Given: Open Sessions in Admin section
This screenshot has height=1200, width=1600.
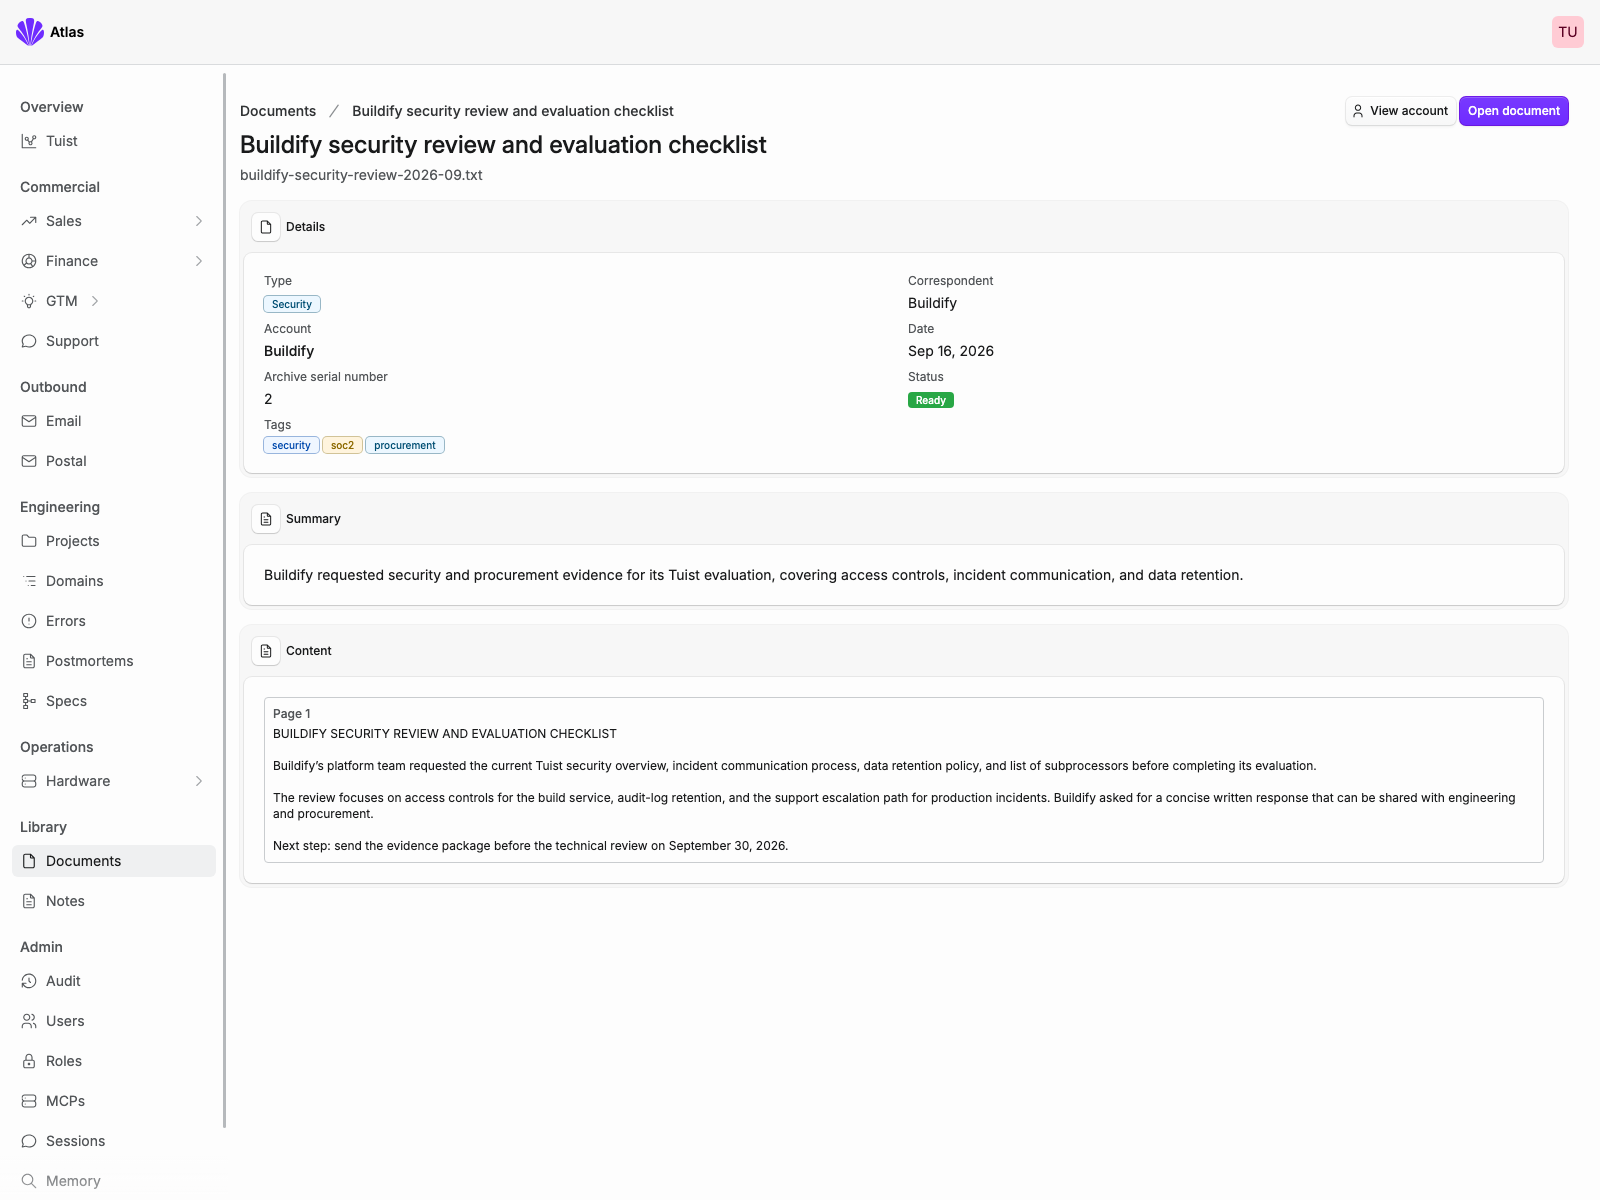Looking at the screenshot, I should coord(114,1141).
